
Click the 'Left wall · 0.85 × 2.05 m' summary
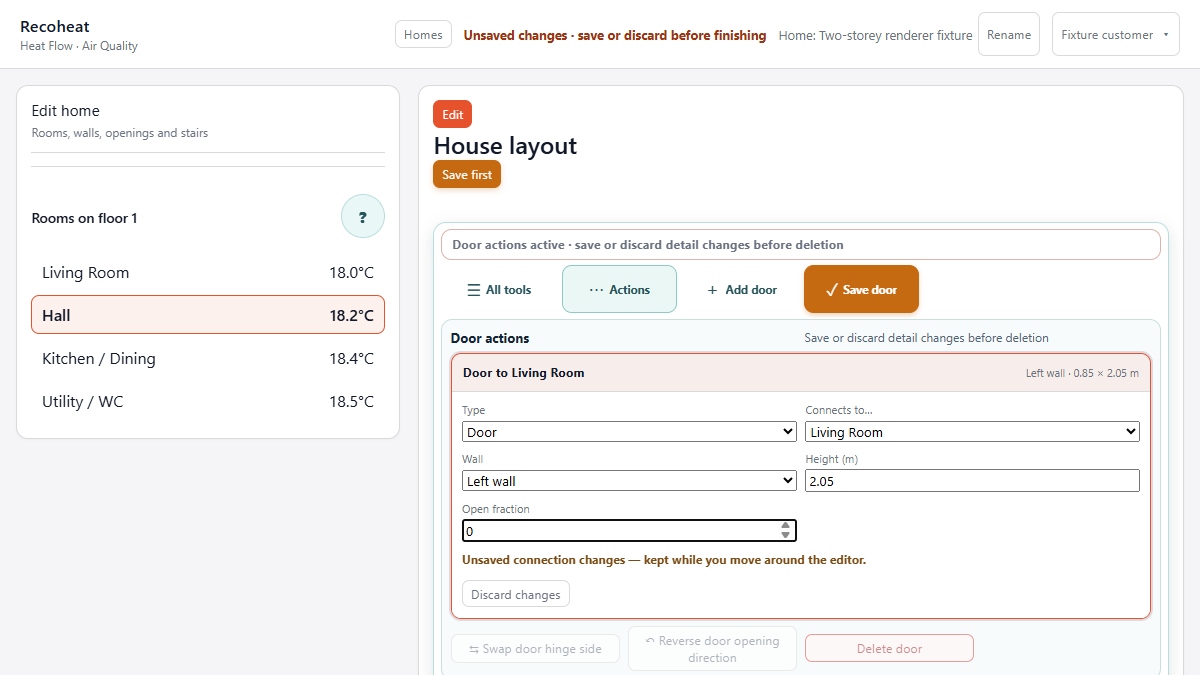(1082, 373)
